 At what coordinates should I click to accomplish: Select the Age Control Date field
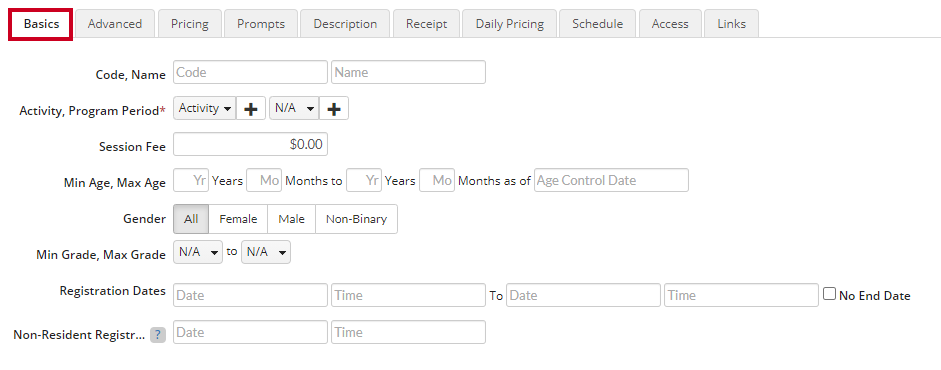pos(612,180)
